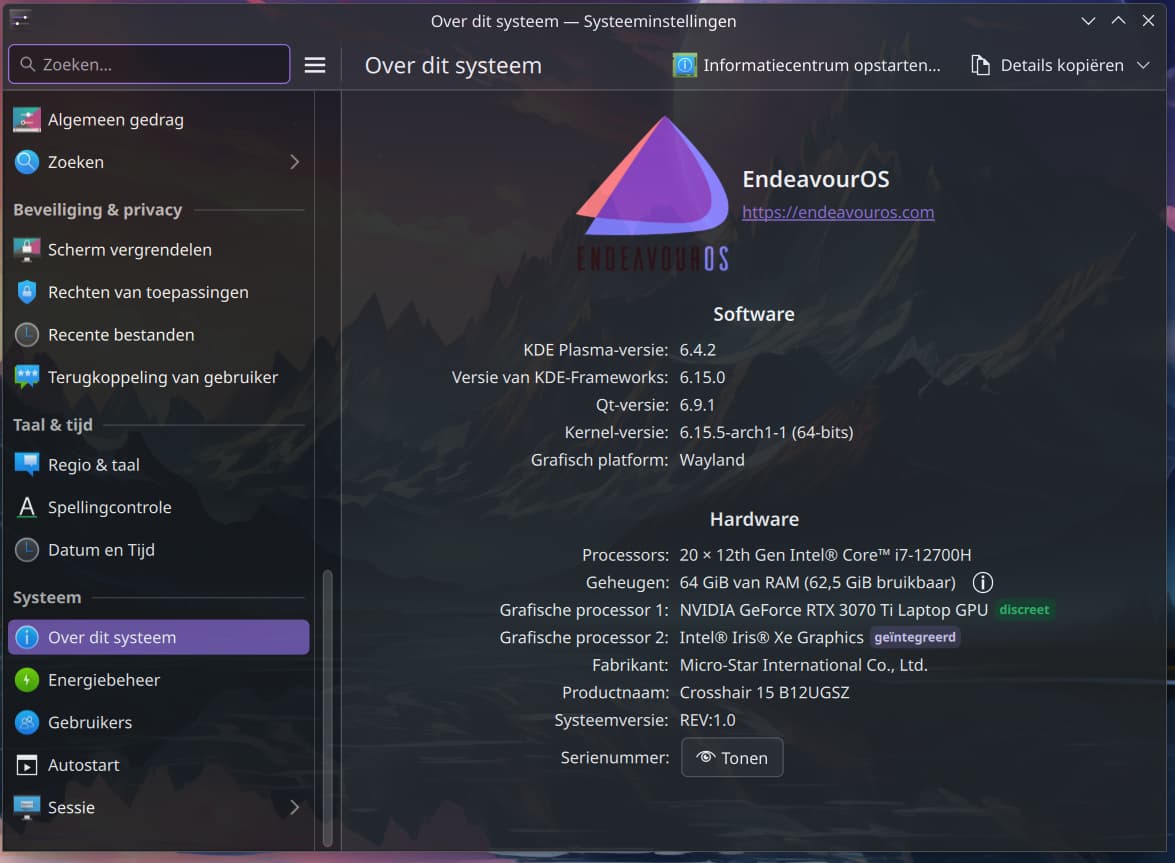Open the hamburger menu beside search

[x=315, y=65]
